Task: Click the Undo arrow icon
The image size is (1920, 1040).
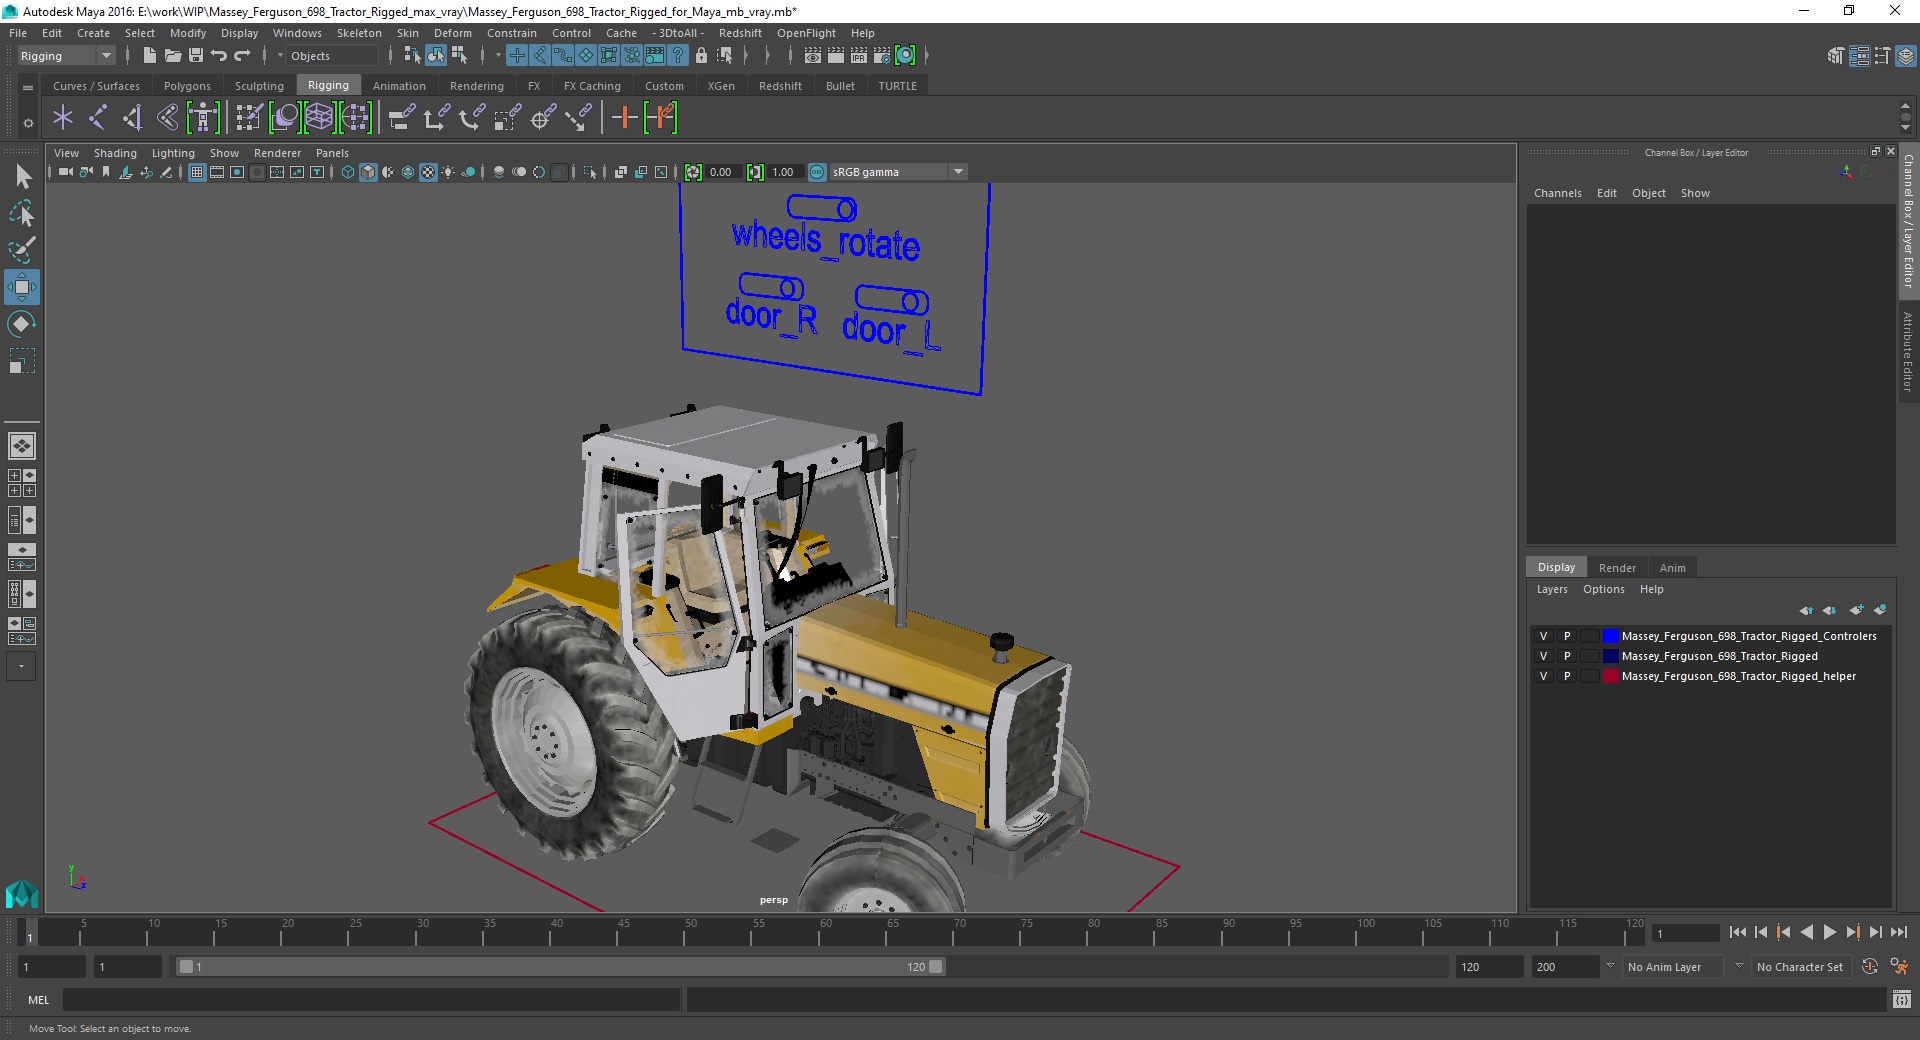Action: click(219, 56)
